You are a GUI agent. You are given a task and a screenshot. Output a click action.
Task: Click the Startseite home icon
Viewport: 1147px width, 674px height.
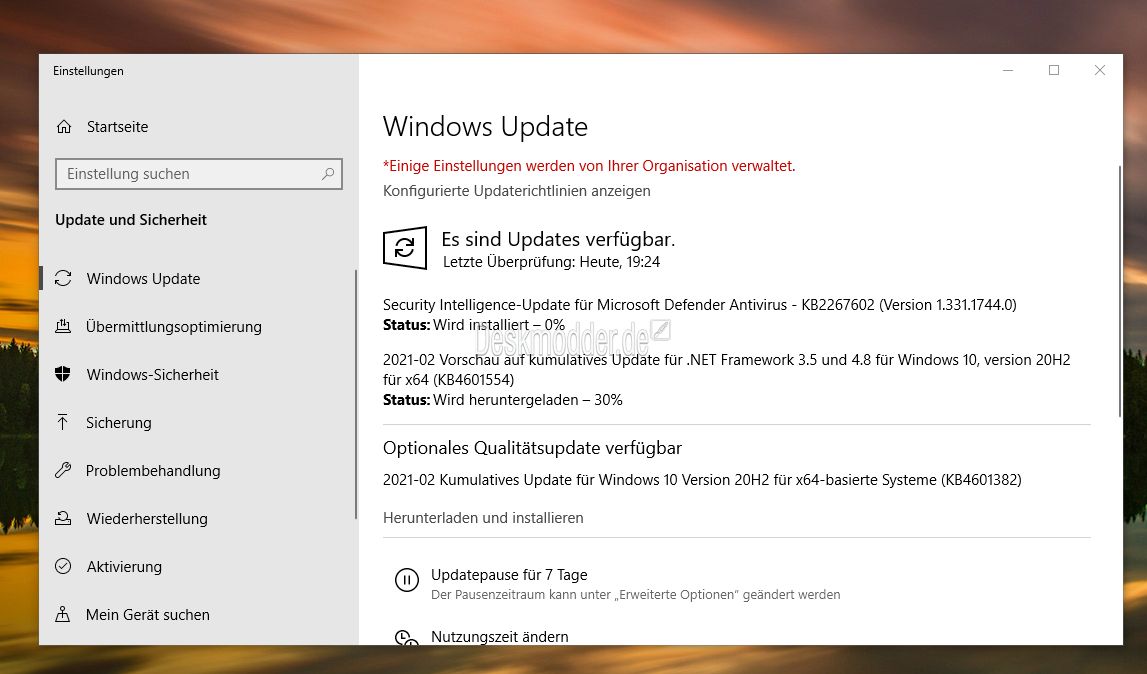64,127
